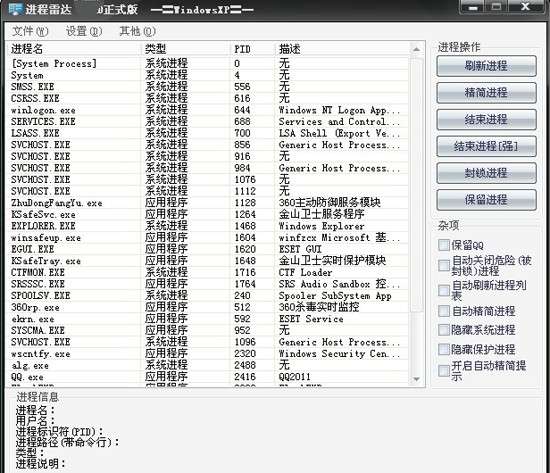Click the 精简进程 button

(x=486, y=93)
